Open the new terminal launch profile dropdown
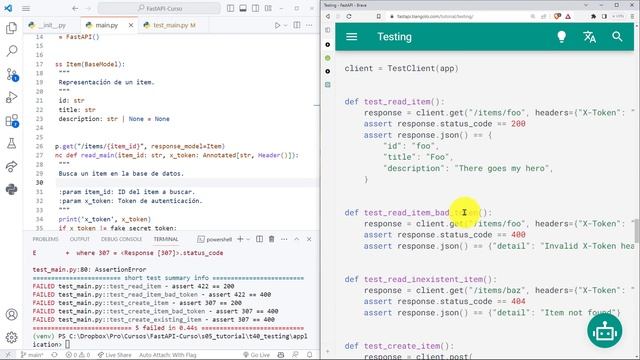 tap(248, 239)
